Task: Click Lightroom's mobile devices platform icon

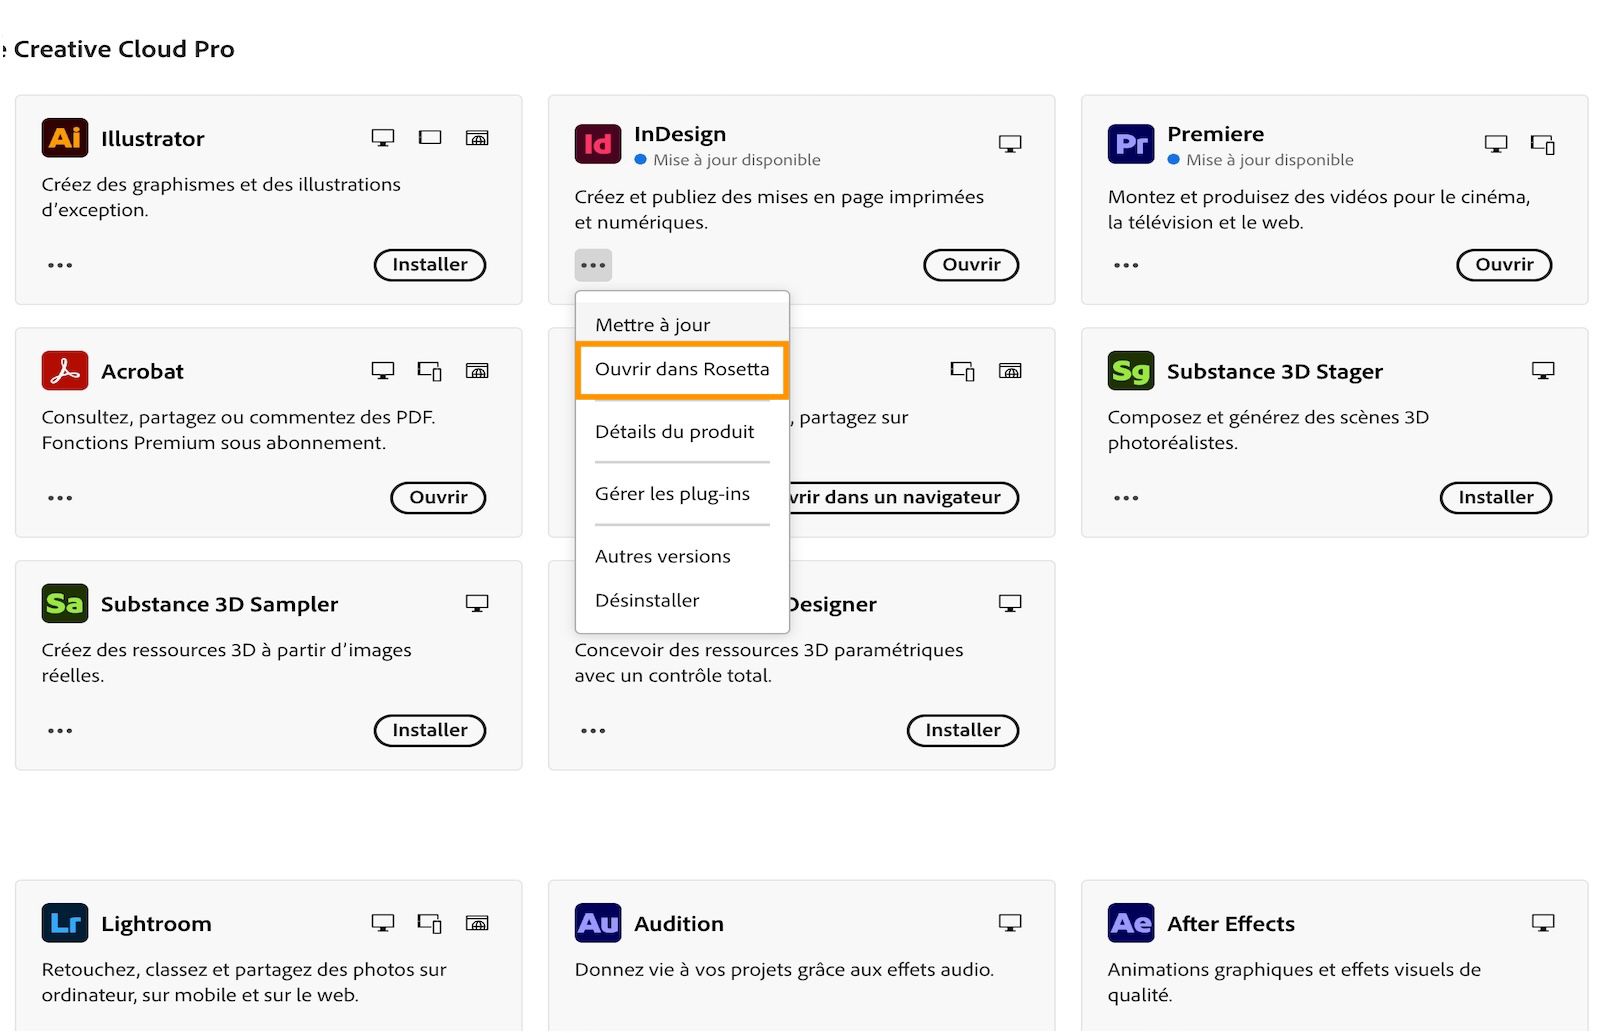Action: coord(430,923)
